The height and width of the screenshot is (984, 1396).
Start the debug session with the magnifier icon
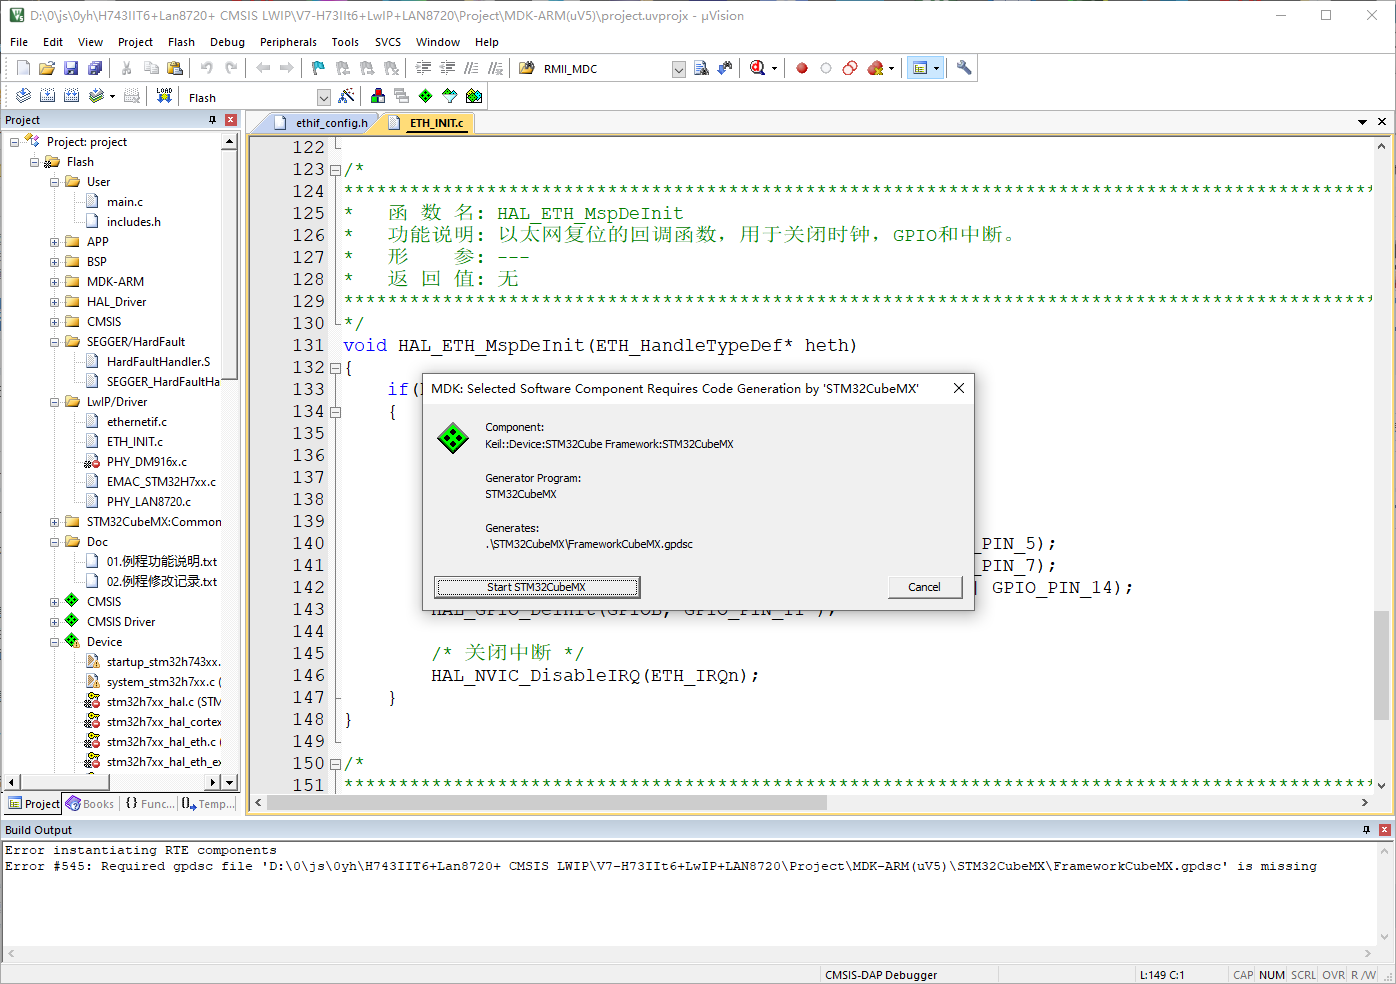(757, 68)
